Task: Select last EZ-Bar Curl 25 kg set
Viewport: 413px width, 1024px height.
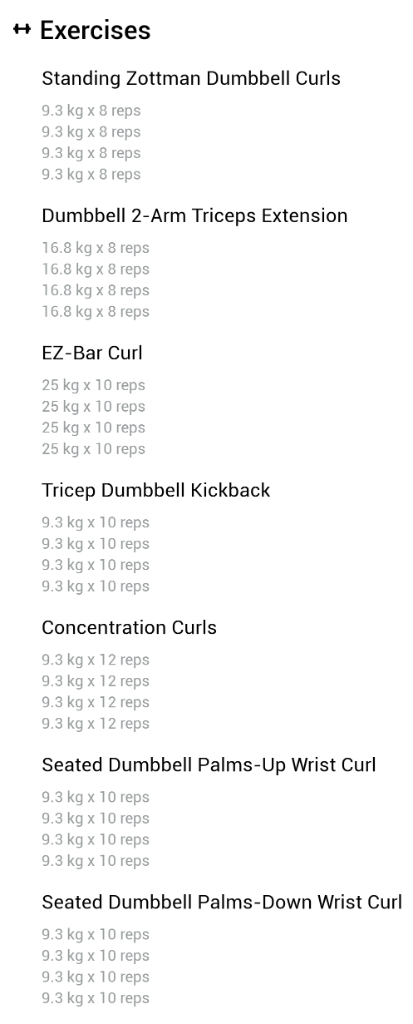Action: (93, 449)
